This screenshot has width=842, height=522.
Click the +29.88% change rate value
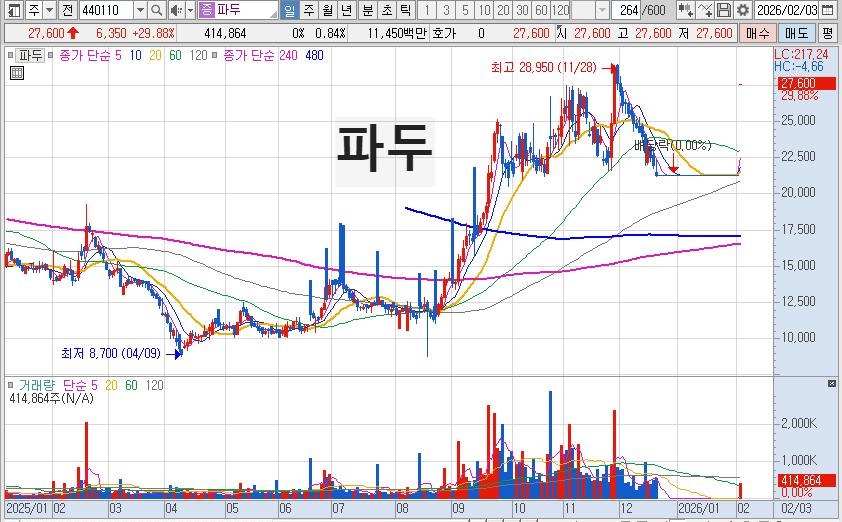[154, 33]
